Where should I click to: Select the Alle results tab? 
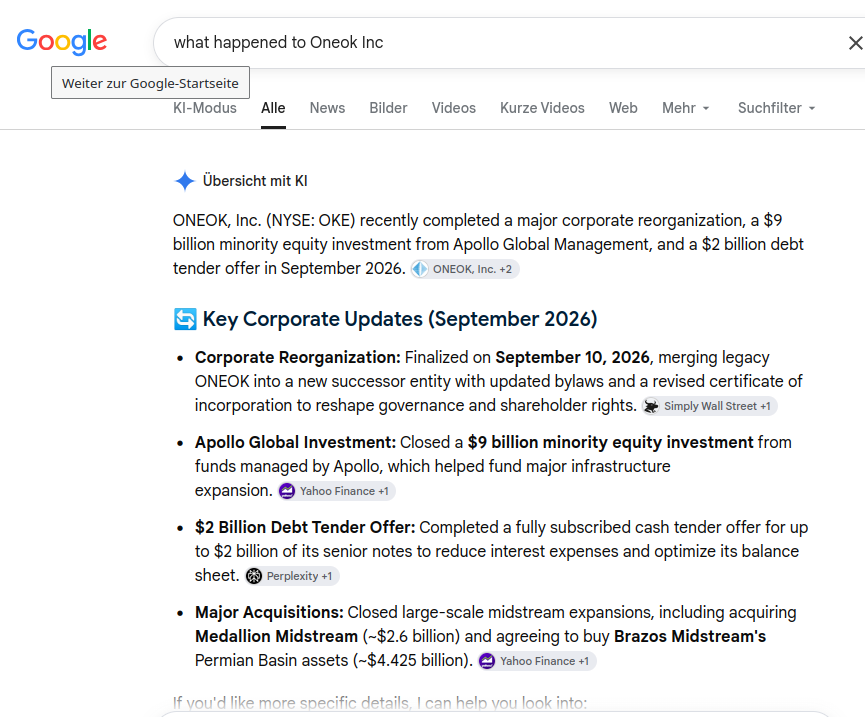pyautogui.click(x=273, y=108)
